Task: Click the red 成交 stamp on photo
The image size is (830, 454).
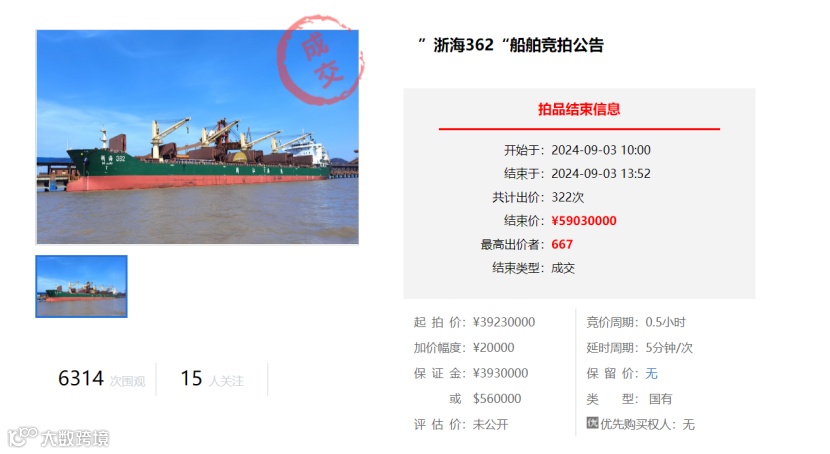Action: 321,60
